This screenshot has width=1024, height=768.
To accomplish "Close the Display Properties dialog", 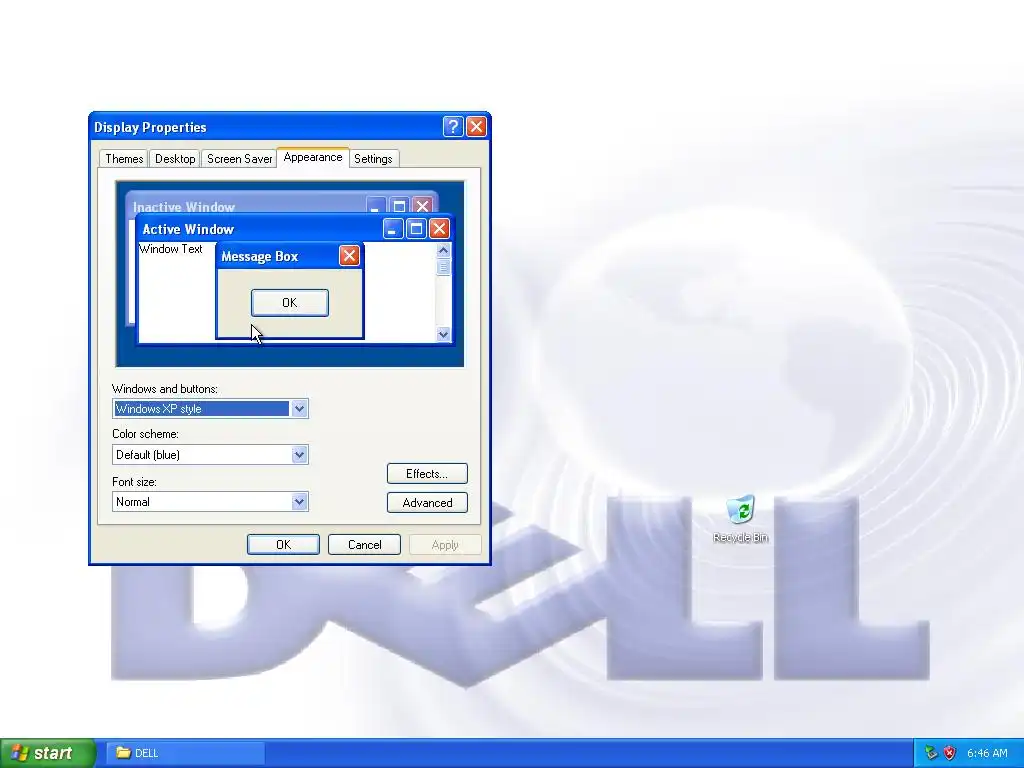I will coord(476,127).
